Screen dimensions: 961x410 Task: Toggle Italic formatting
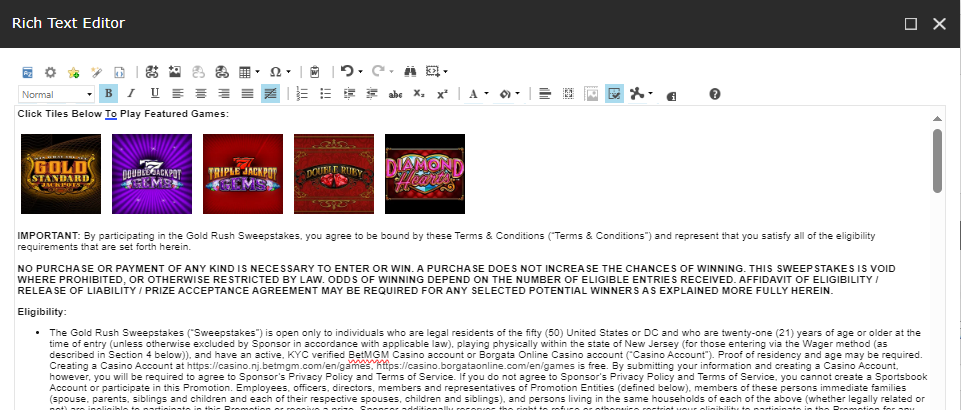(x=131, y=94)
